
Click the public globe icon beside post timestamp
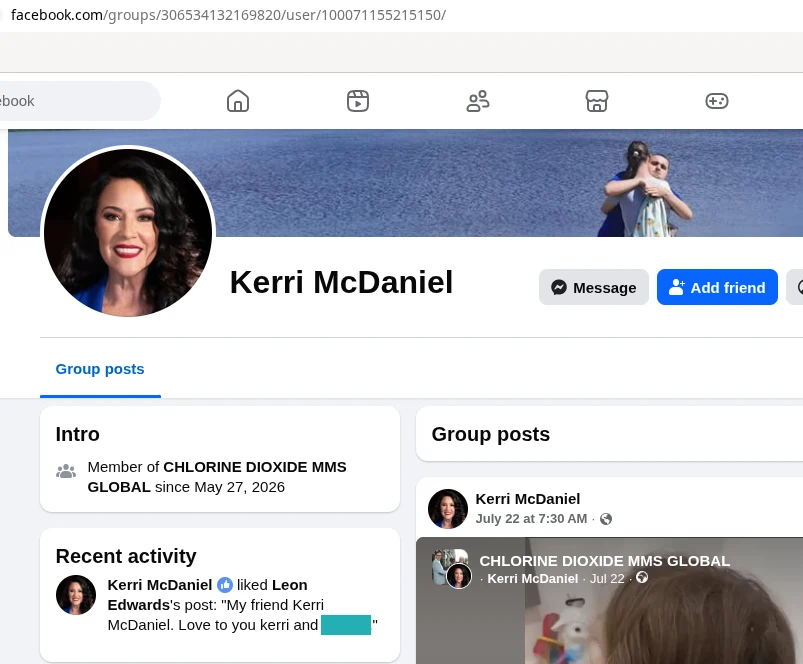606,519
